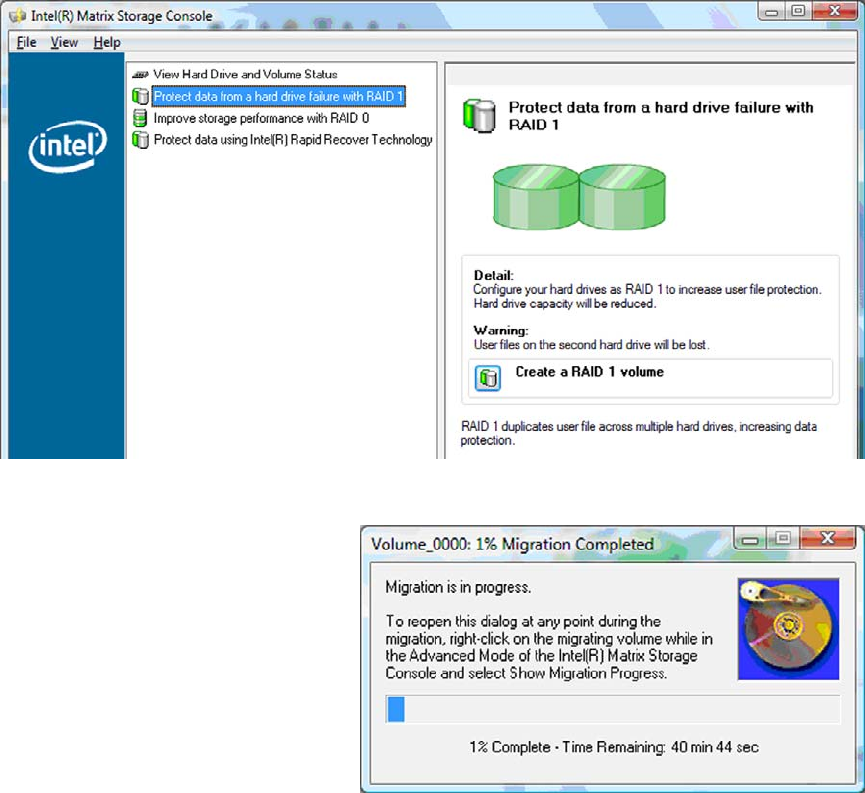Viewport: 865px width, 793px height.
Task: Click the hard disk image in migration dialog
Action: tap(788, 629)
